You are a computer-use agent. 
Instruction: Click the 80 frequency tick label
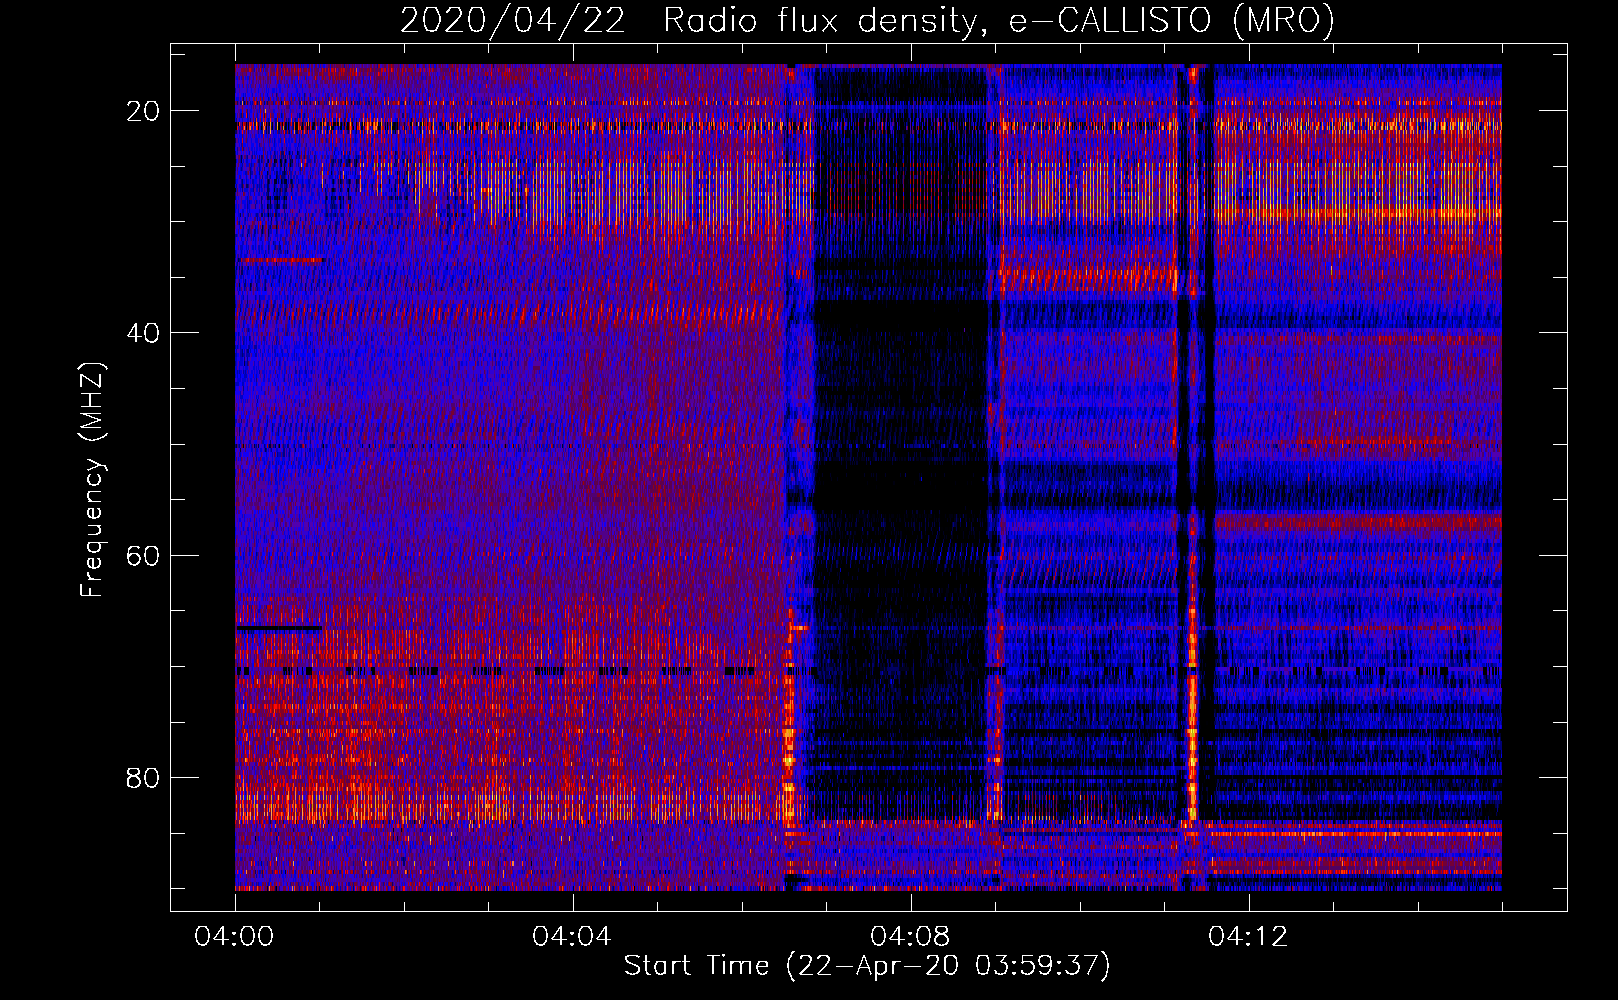point(144,777)
